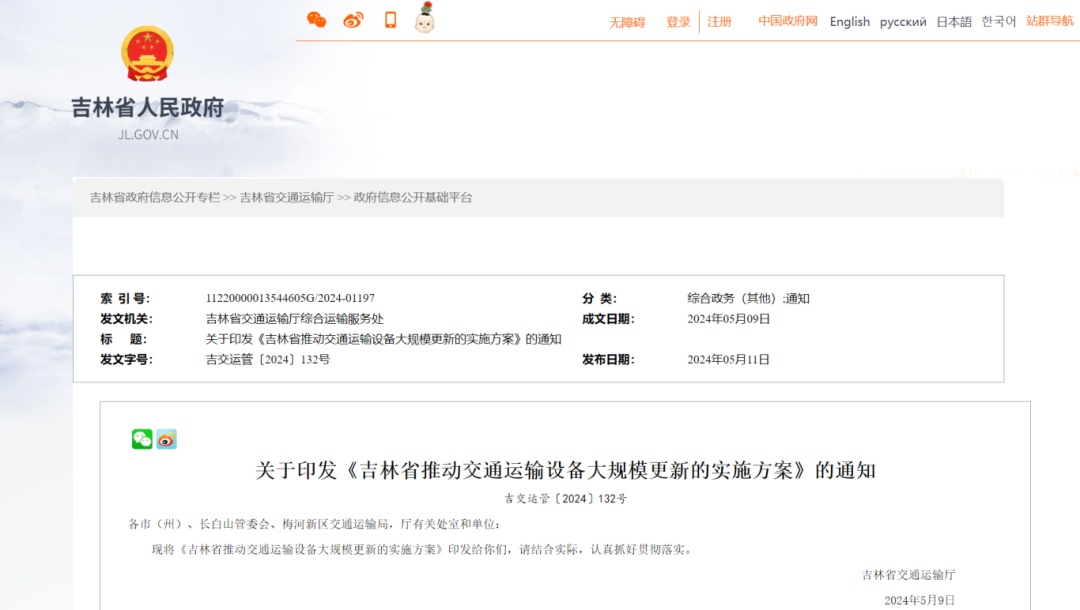Click the large article headline

coord(565,470)
